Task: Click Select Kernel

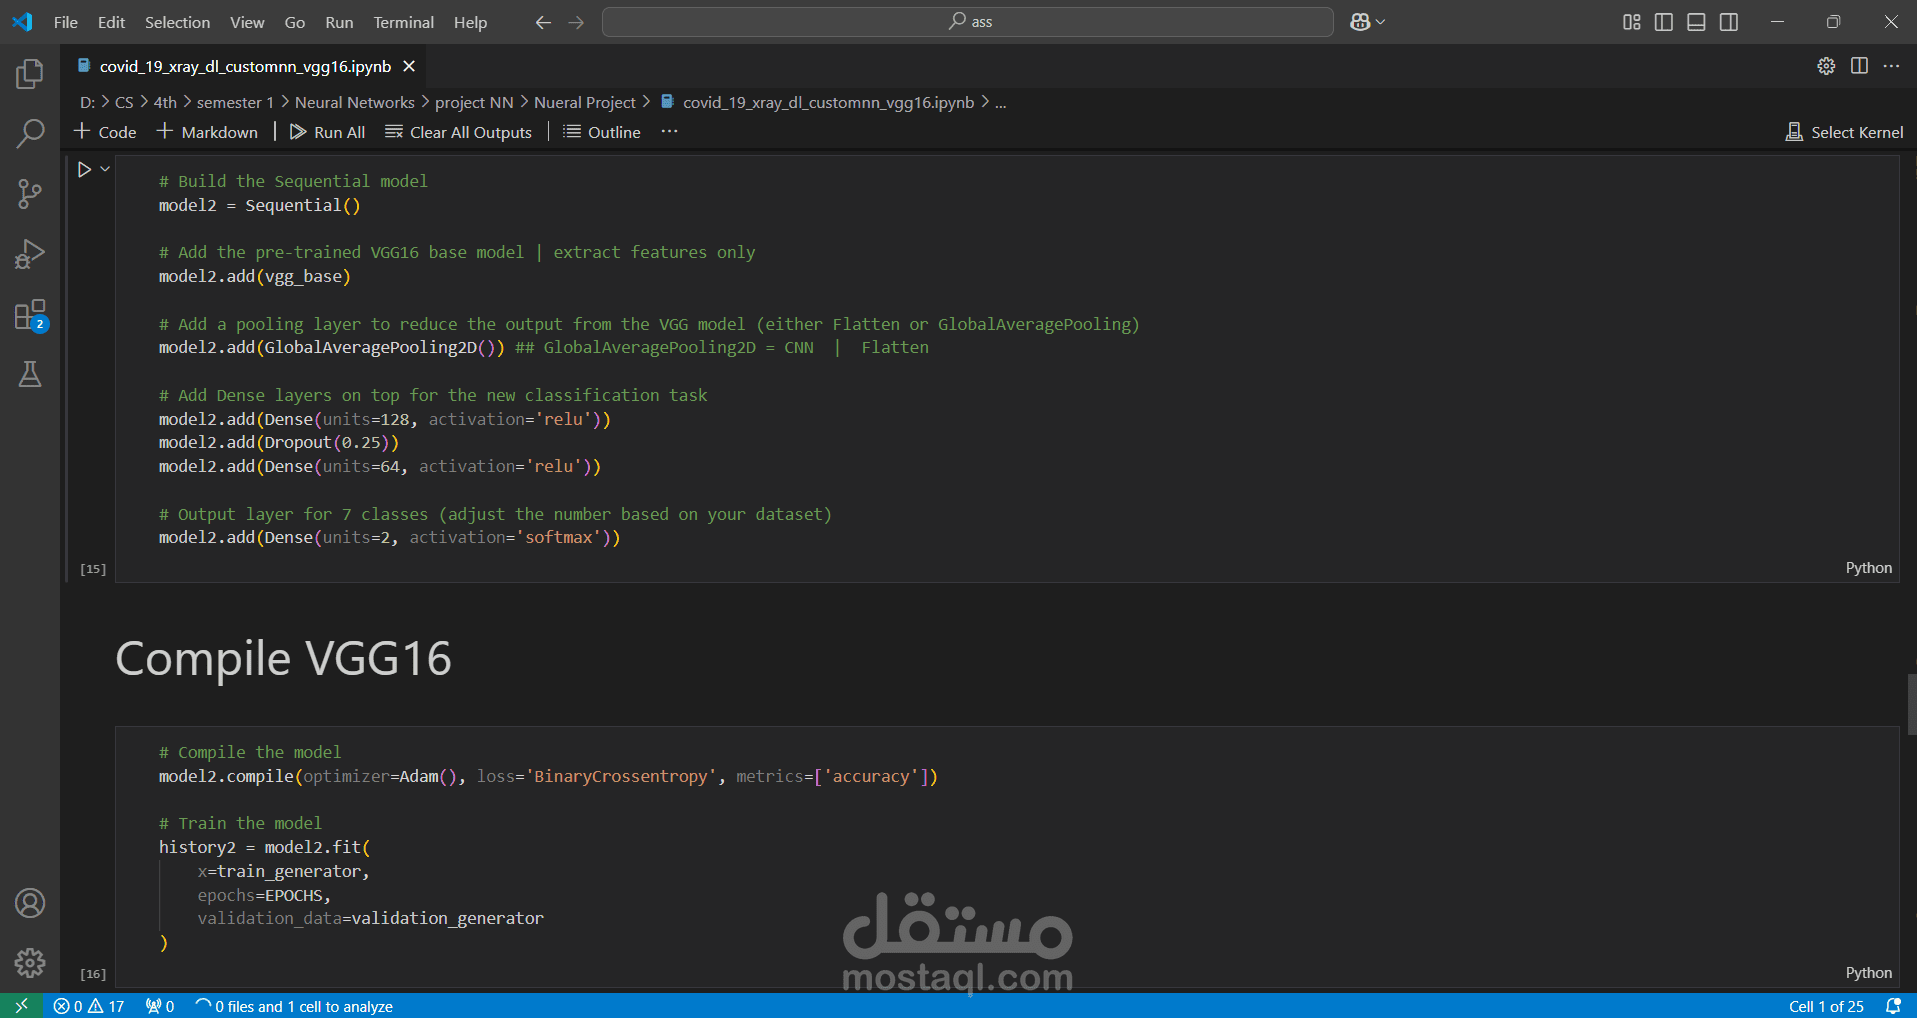Action: [x=1844, y=132]
